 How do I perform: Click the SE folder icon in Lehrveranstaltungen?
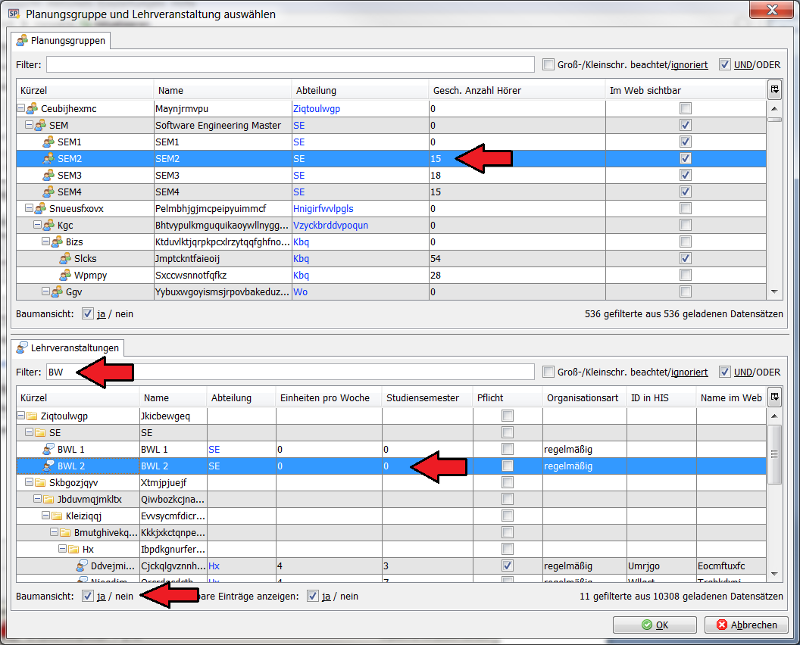tap(40, 433)
